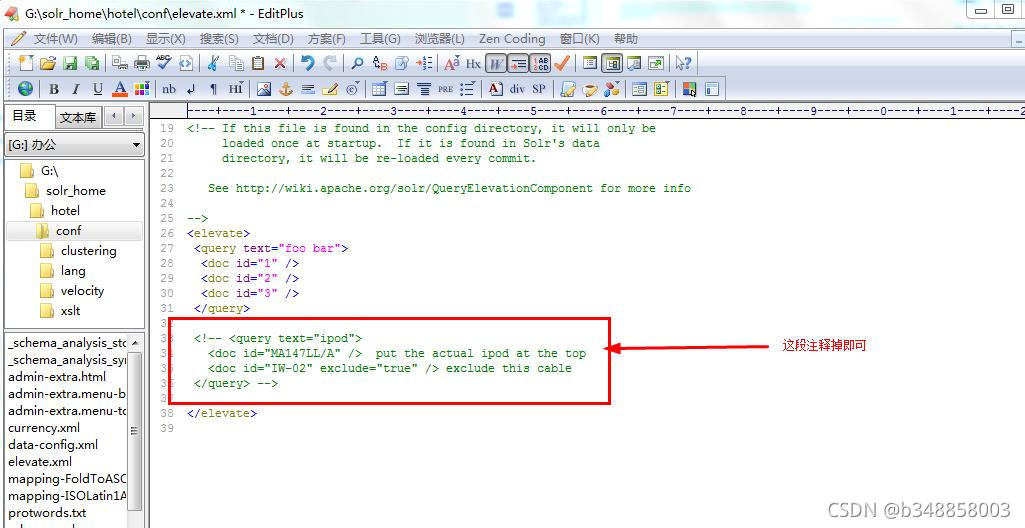Insert line break arrow icon
1025x528 pixels.
(191, 89)
